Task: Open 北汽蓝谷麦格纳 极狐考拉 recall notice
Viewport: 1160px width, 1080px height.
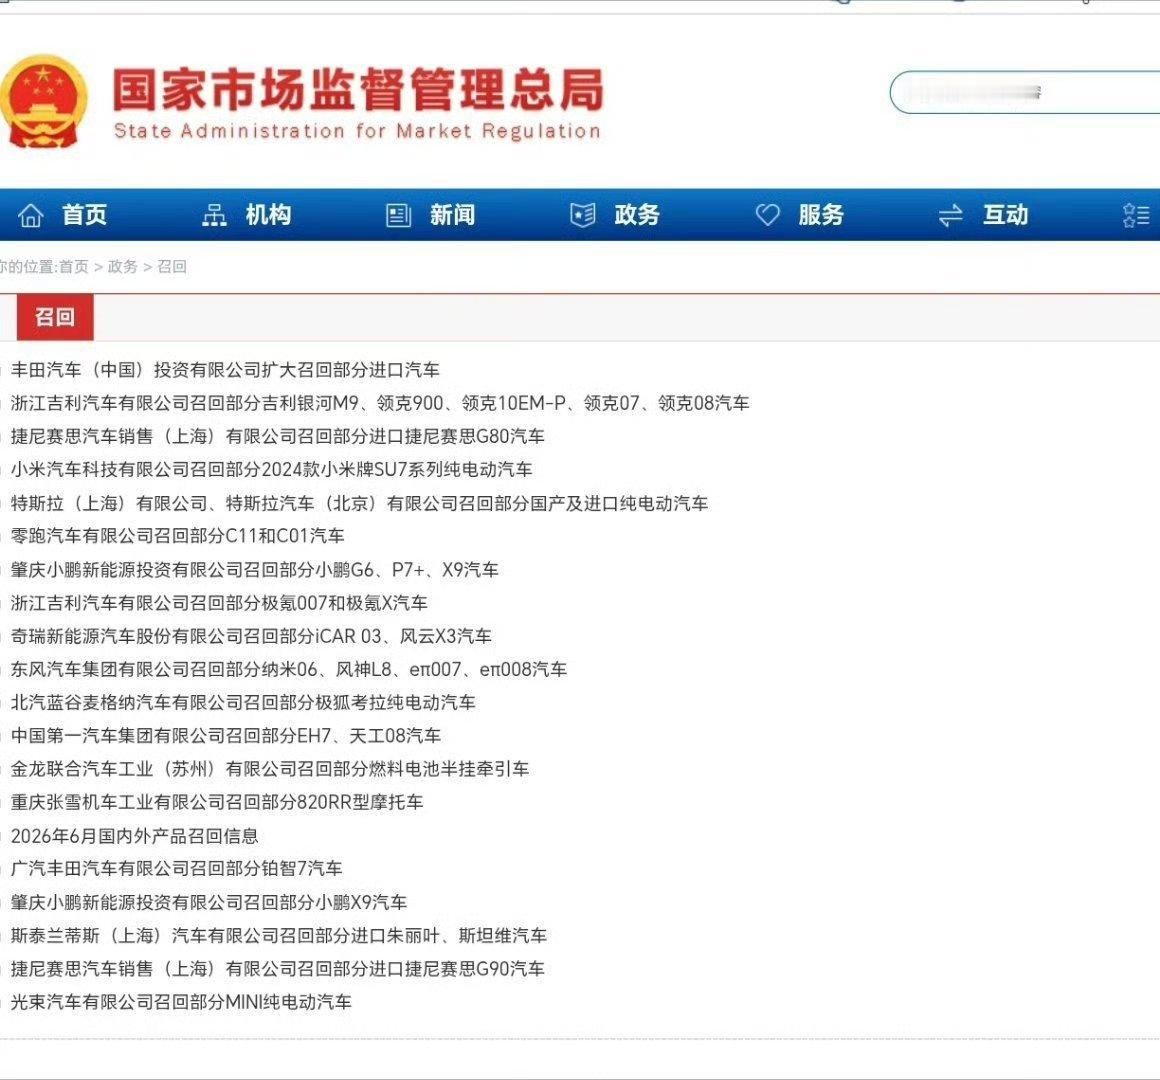Action: click(243, 703)
